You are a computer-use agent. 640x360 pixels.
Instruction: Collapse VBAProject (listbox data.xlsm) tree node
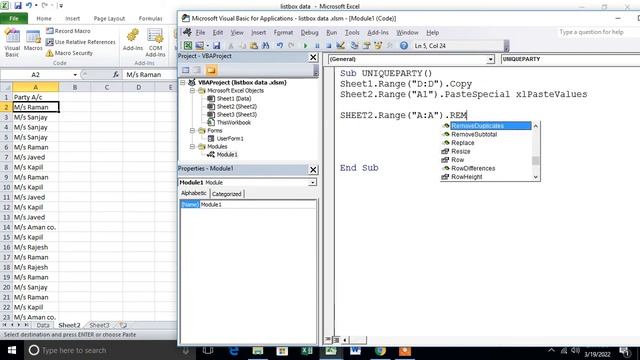click(183, 82)
